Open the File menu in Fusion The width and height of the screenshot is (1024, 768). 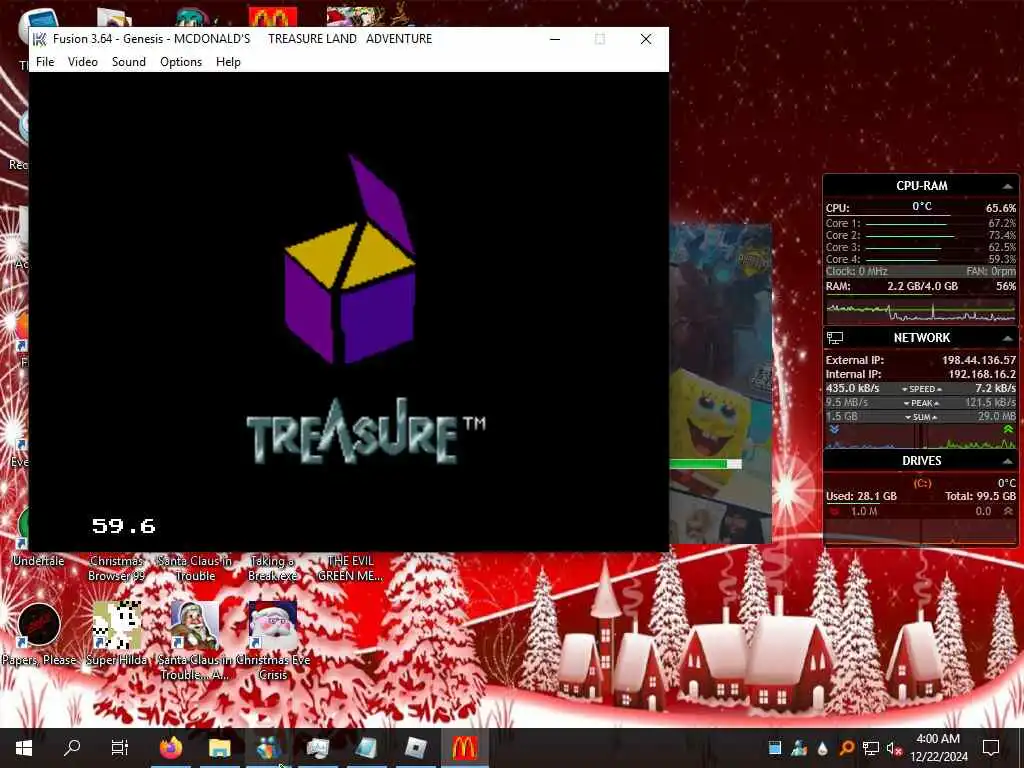45,61
